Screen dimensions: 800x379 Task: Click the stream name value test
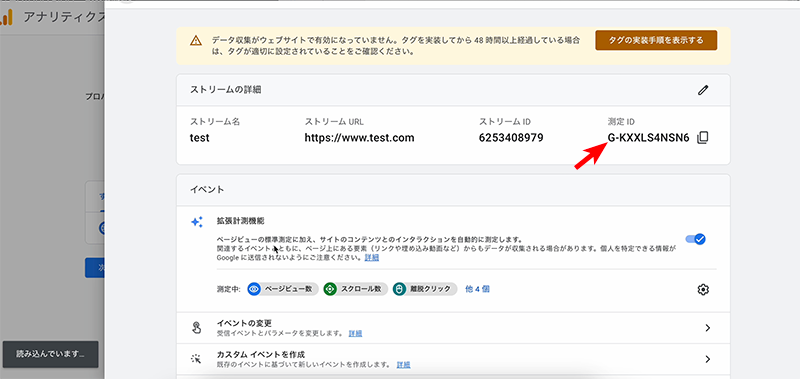[x=199, y=138]
